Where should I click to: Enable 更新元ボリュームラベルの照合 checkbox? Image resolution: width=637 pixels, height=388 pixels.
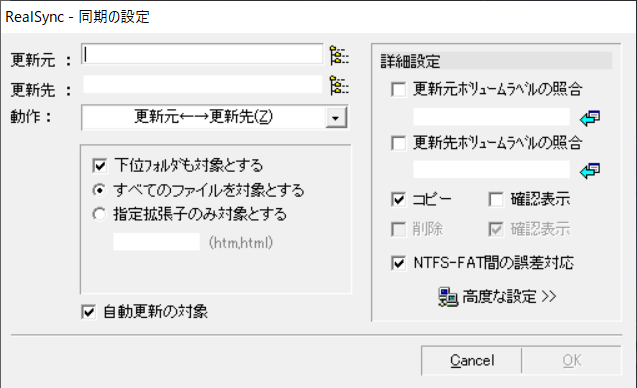pos(398,89)
